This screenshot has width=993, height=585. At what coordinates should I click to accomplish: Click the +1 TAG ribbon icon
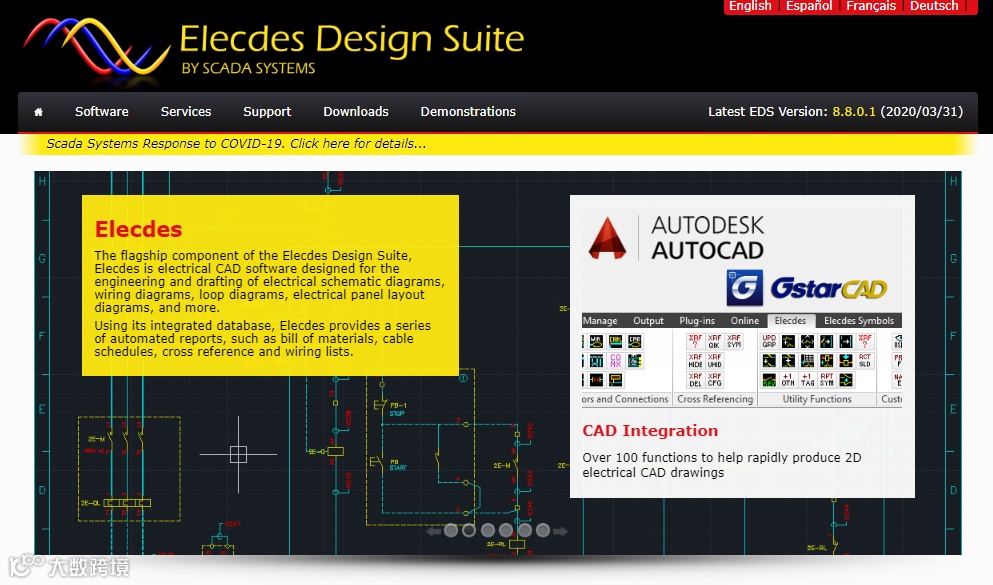click(x=807, y=380)
